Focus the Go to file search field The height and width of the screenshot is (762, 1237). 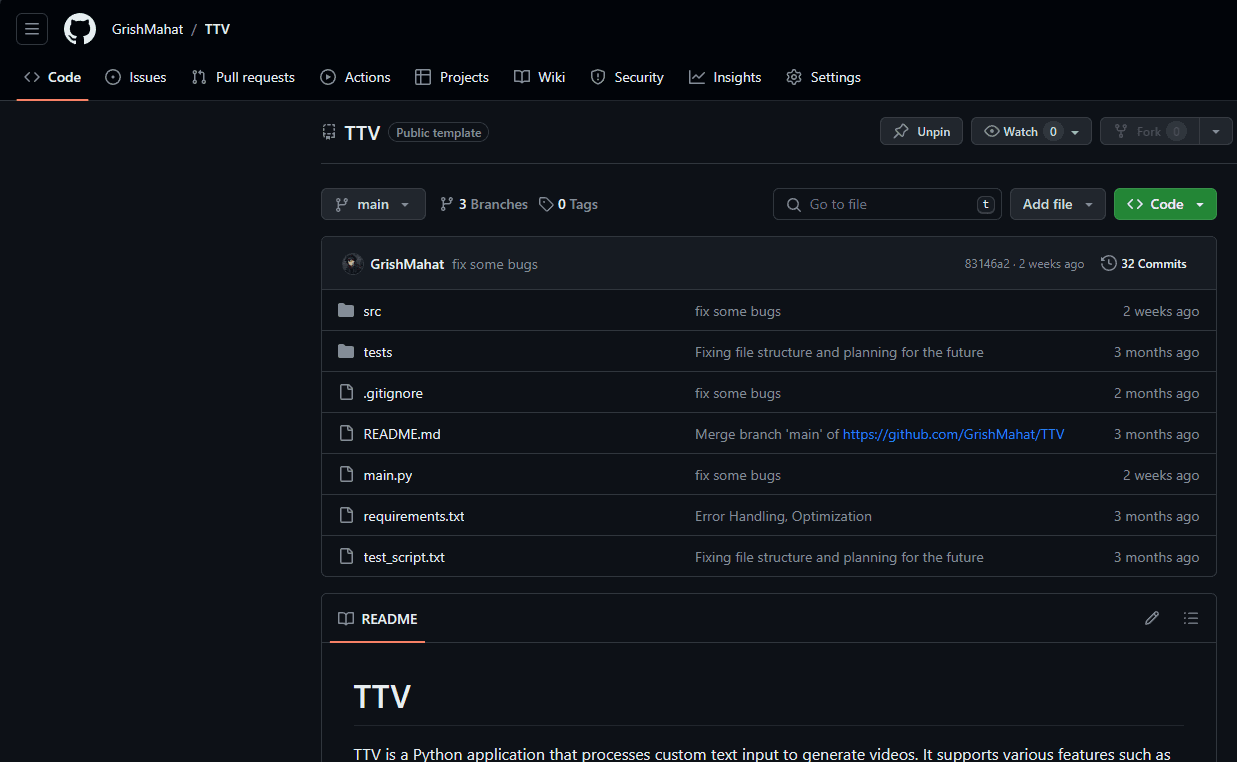(x=887, y=204)
